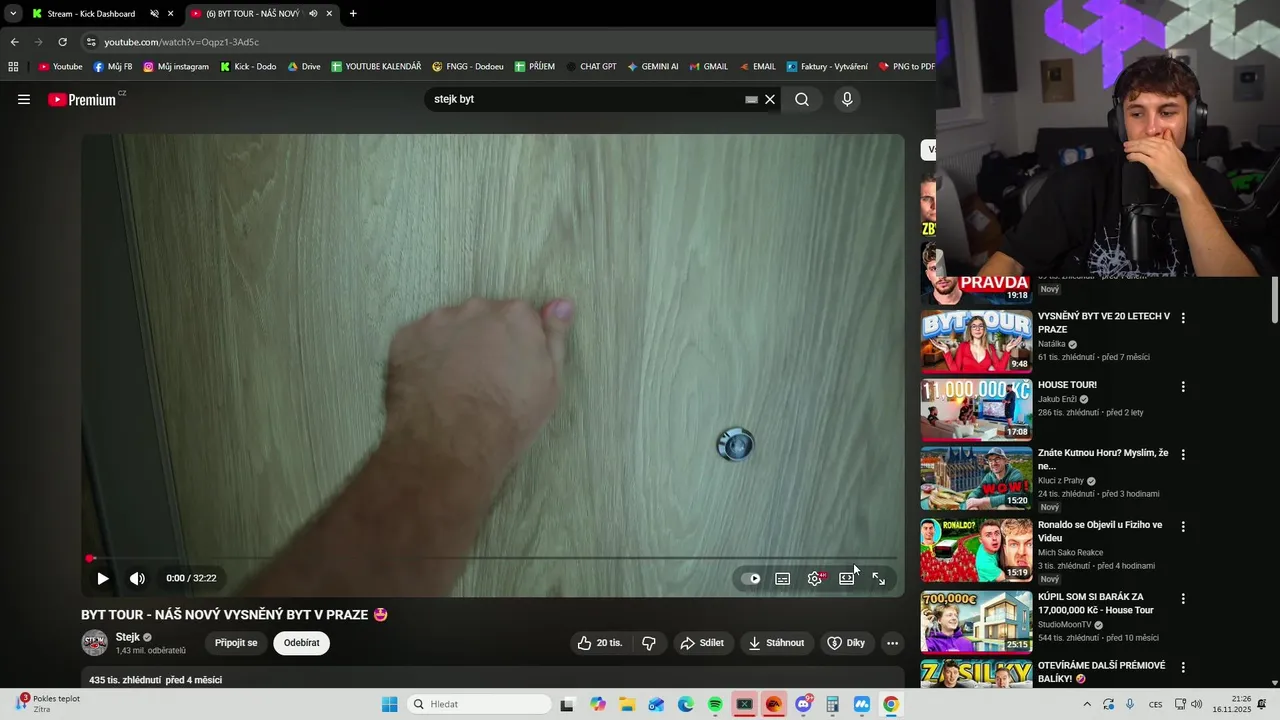This screenshot has width=1280, height=720.
Task: Seek on the video progress bar
Action: [x=493, y=558]
